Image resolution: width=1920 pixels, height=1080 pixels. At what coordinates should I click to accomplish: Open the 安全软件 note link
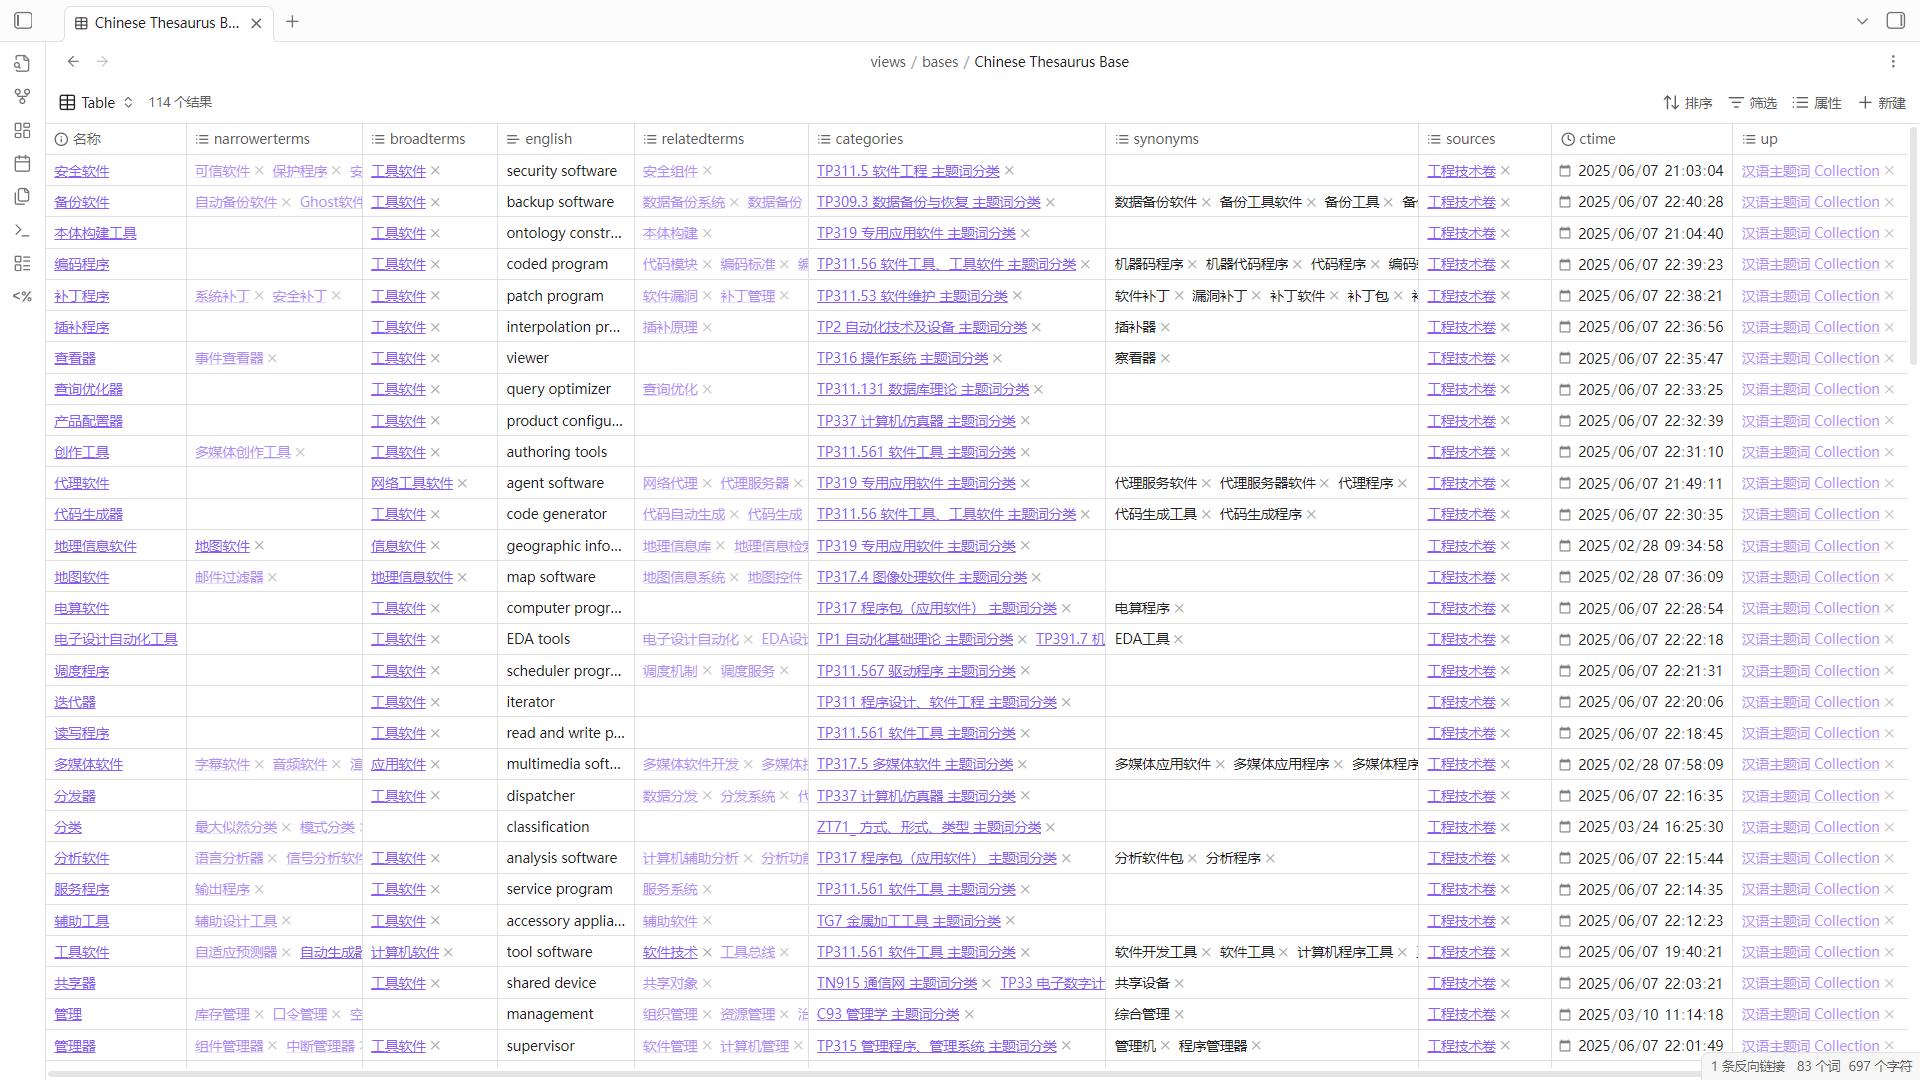(x=82, y=171)
